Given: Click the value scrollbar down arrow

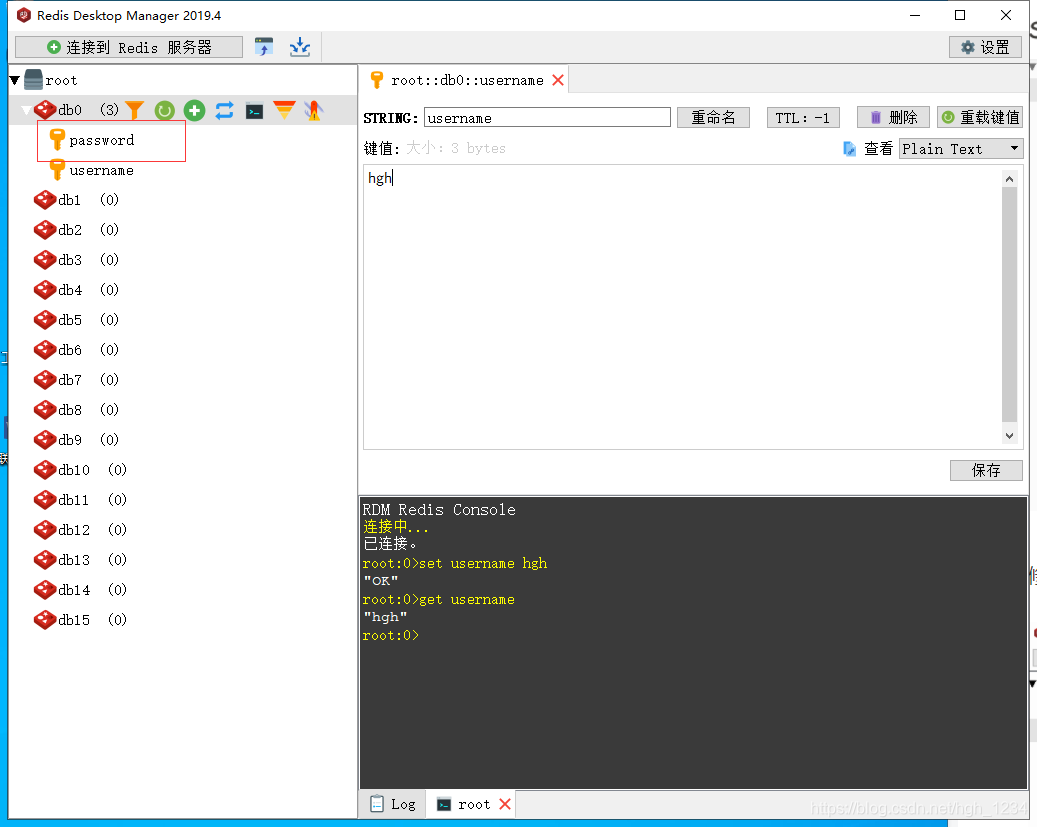Looking at the screenshot, I should point(1009,435).
